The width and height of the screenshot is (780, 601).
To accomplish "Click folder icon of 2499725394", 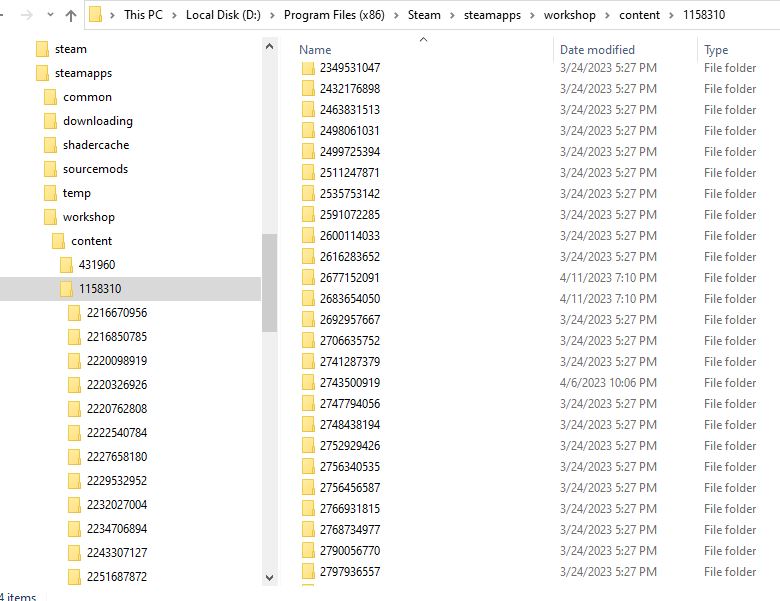I will [x=308, y=151].
